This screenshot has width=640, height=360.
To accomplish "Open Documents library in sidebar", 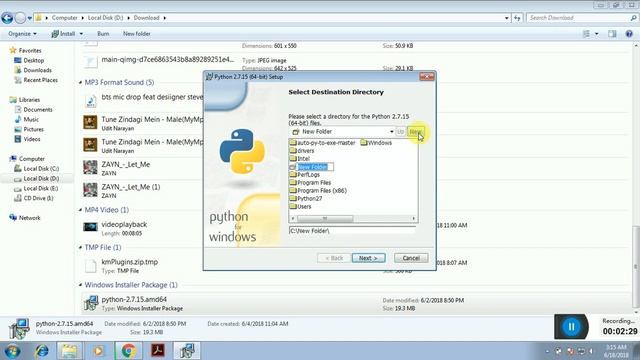I will click(34, 110).
